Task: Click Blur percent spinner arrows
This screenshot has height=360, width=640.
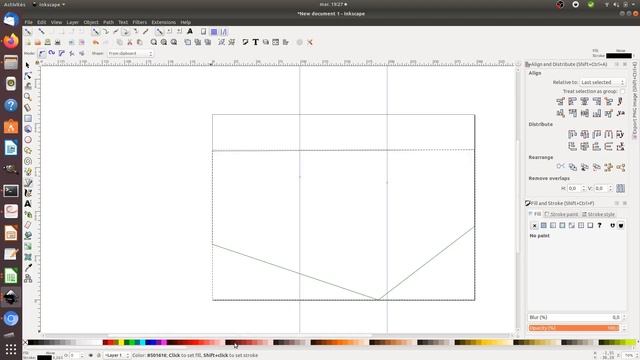Action: 624,317
